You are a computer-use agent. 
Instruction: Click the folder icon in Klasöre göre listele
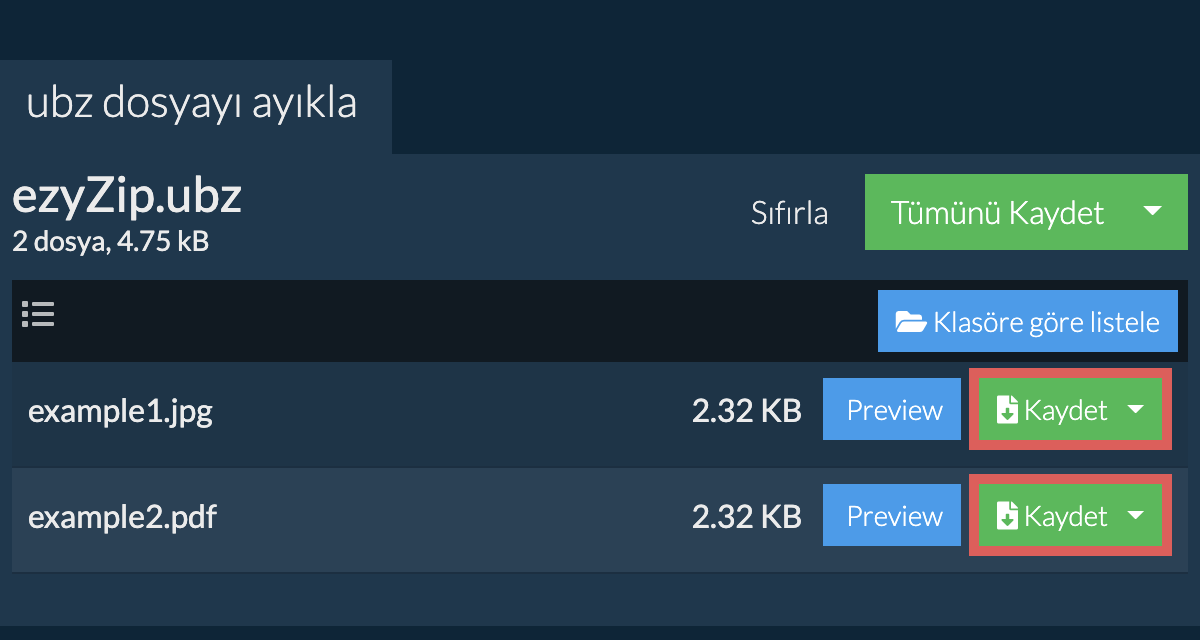pos(910,322)
